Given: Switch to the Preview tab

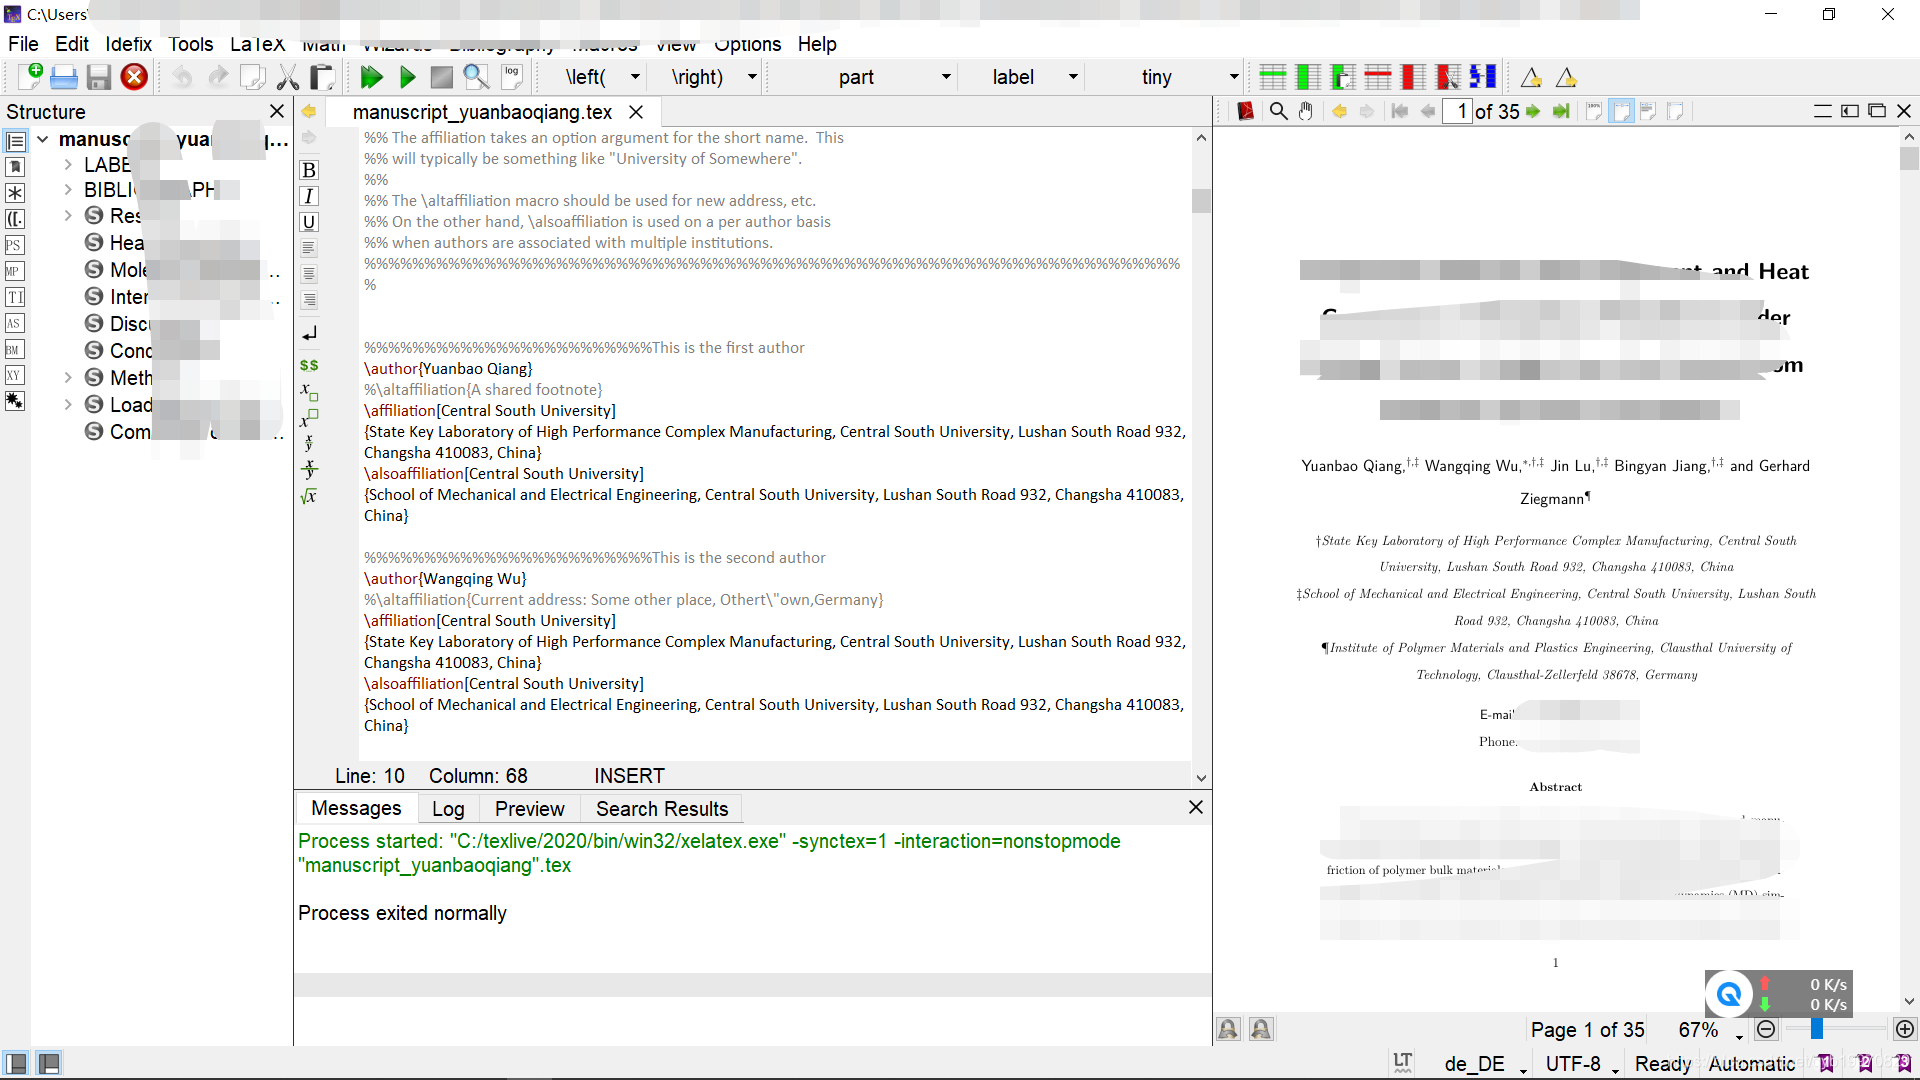Looking at the screenshot, I should point(530,808).
